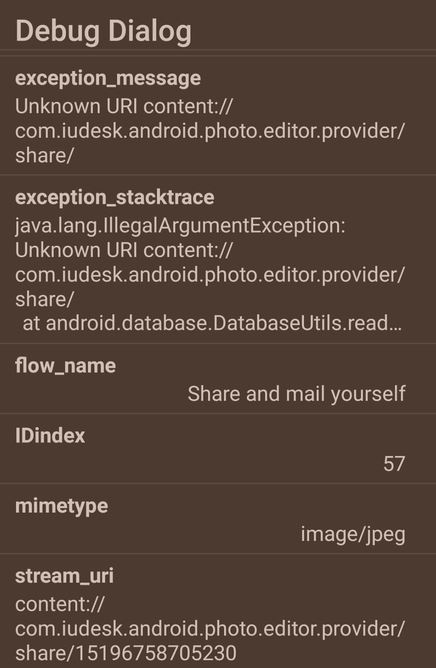Tap the IDindex label

point(50,436)
